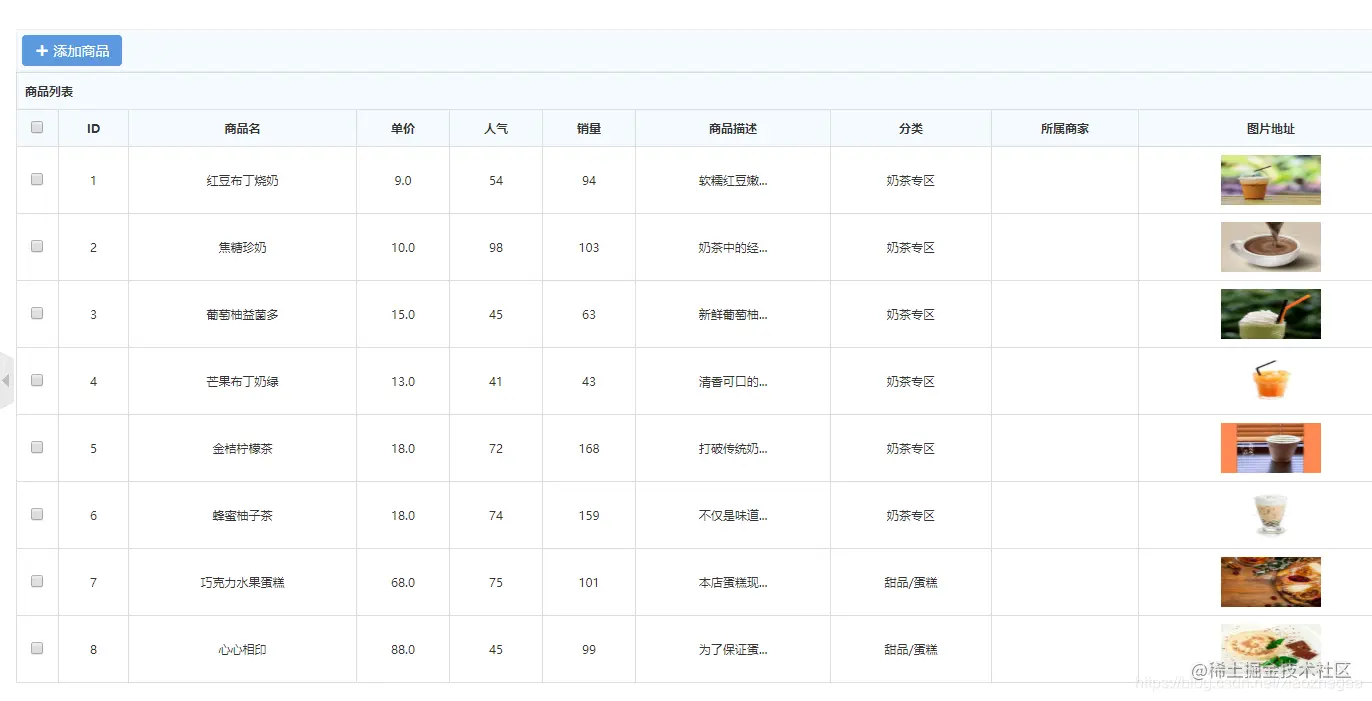Open the 芒果布丁奶绿 image thumbnail
This screenshot has width=1372, height=701.
pyautogui.click(x=1270, y=380)
